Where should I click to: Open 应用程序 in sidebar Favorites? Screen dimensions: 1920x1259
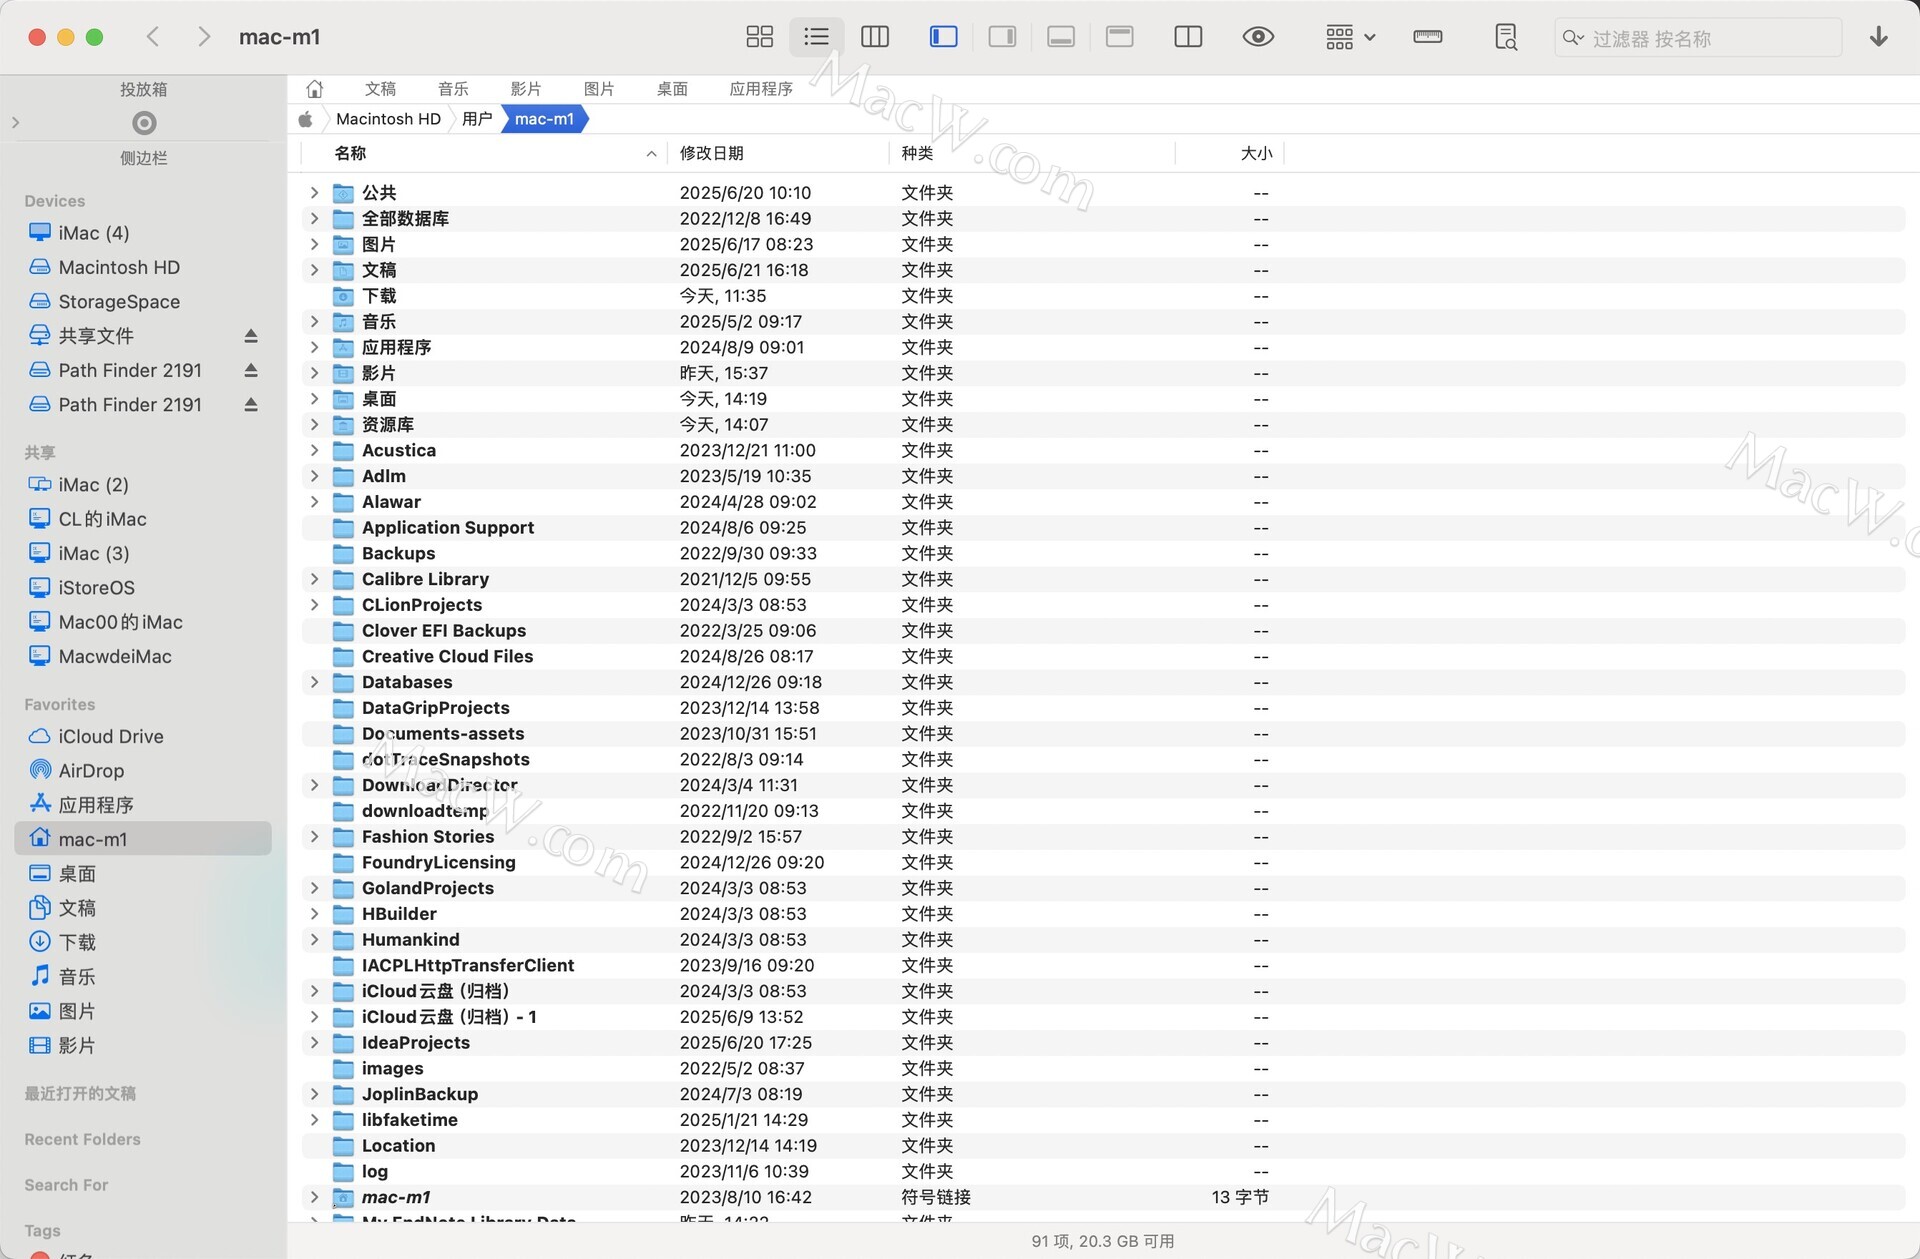pyautogui.click(x=96, y=805)
